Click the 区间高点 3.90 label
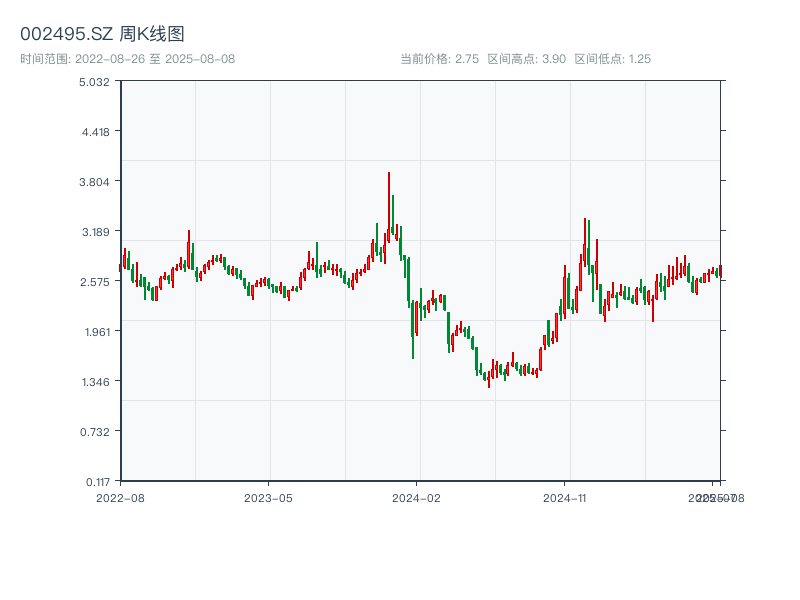The height and width of the screenshot is (600, 800). point(526,59)
